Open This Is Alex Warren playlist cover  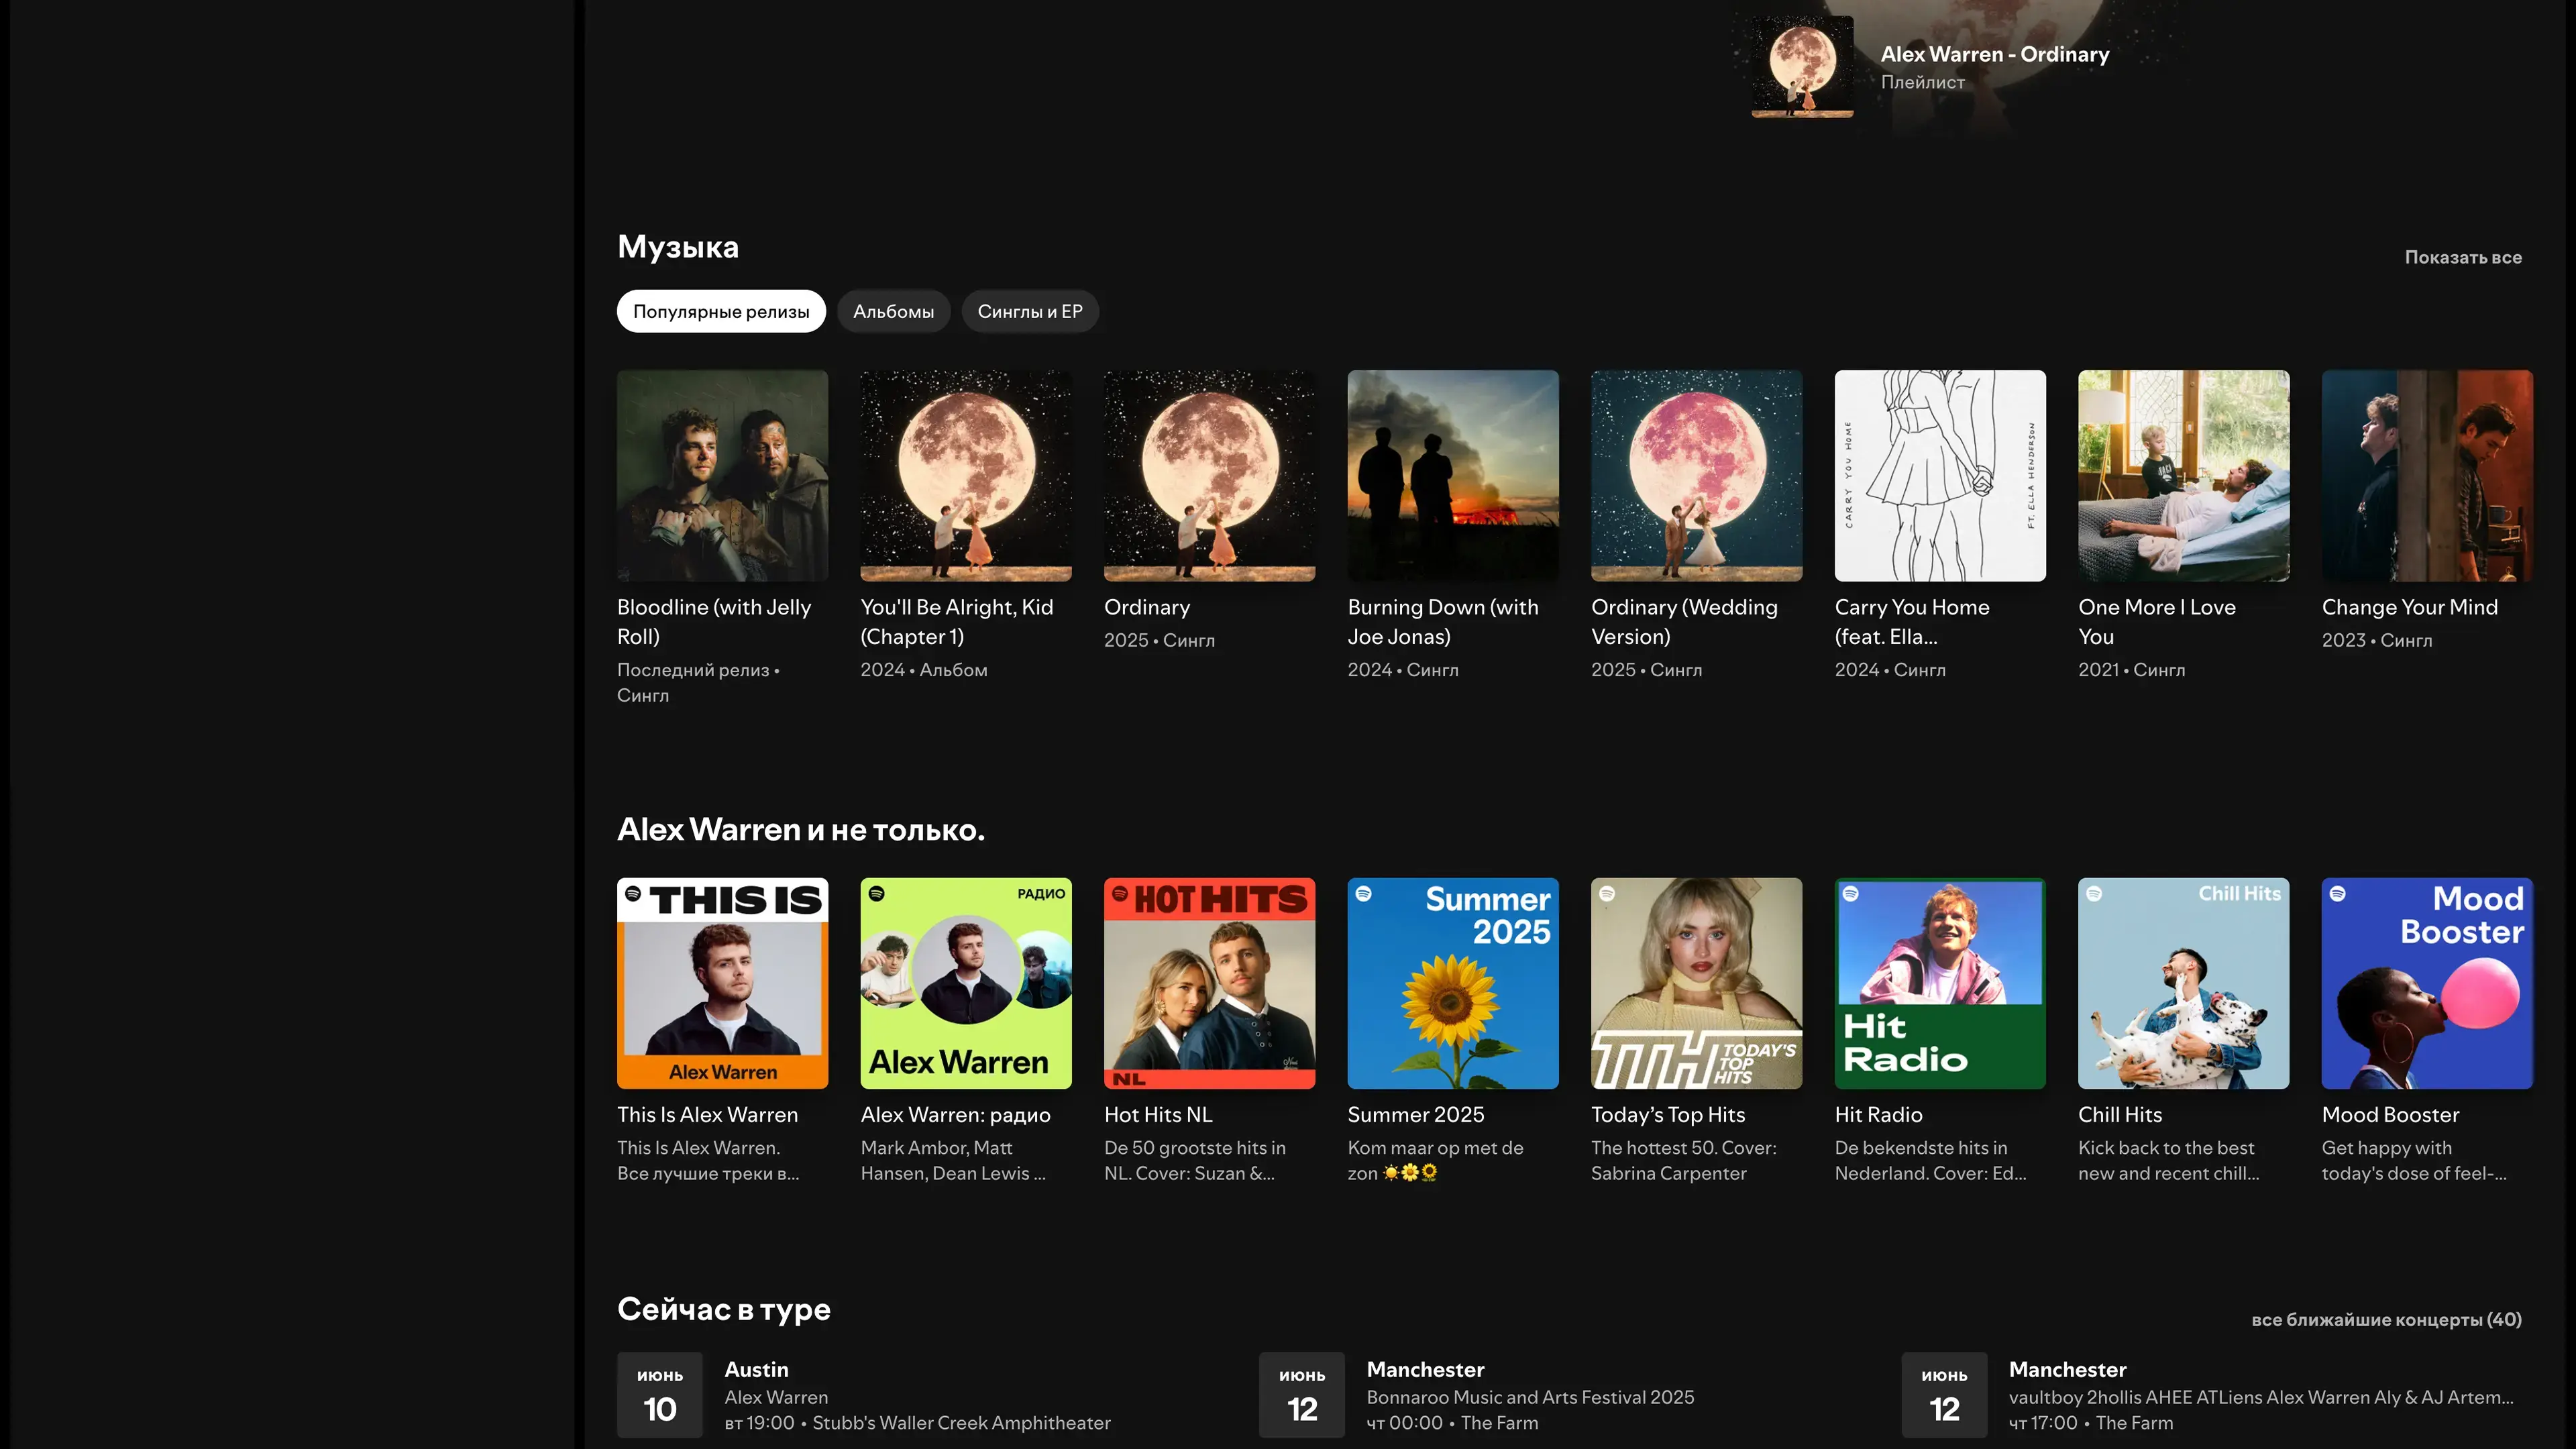pyautogui.click(x=722, y=983)
